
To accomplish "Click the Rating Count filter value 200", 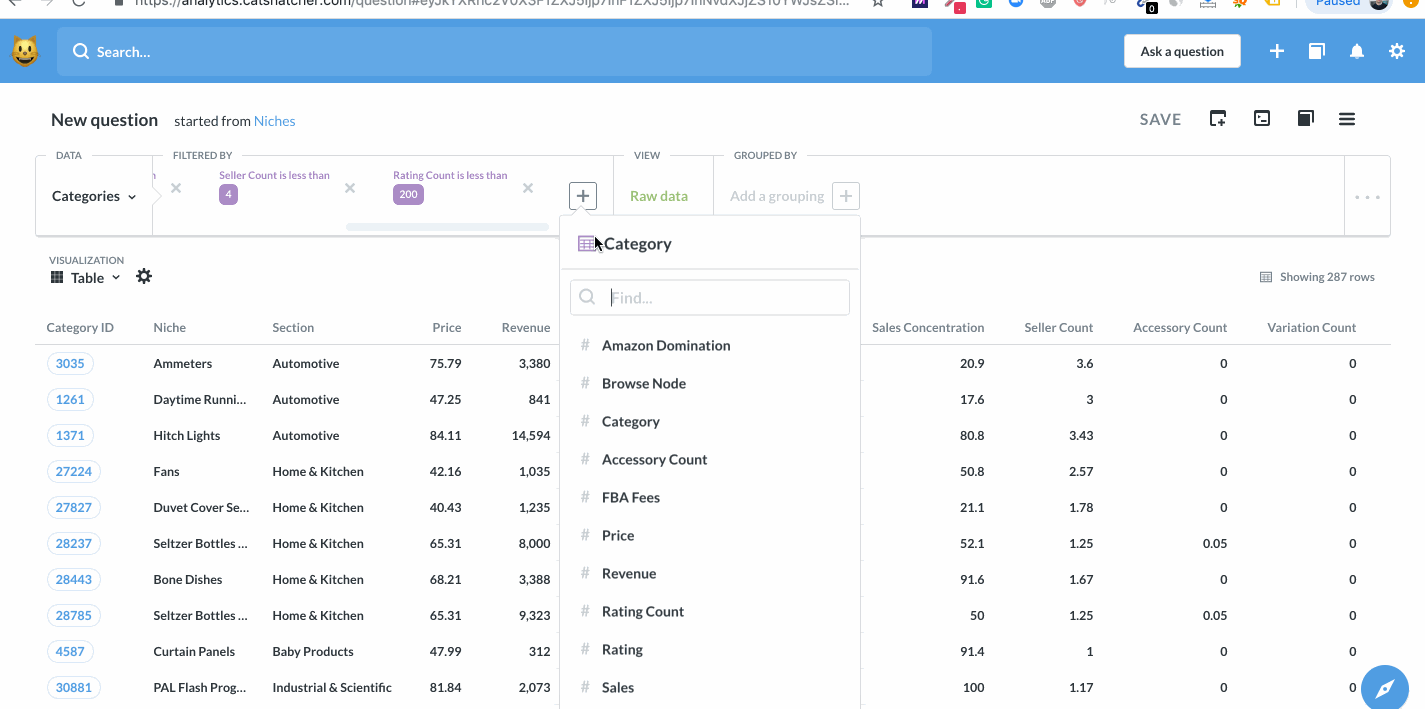I will pyautogui.click(x=408, y=195).
